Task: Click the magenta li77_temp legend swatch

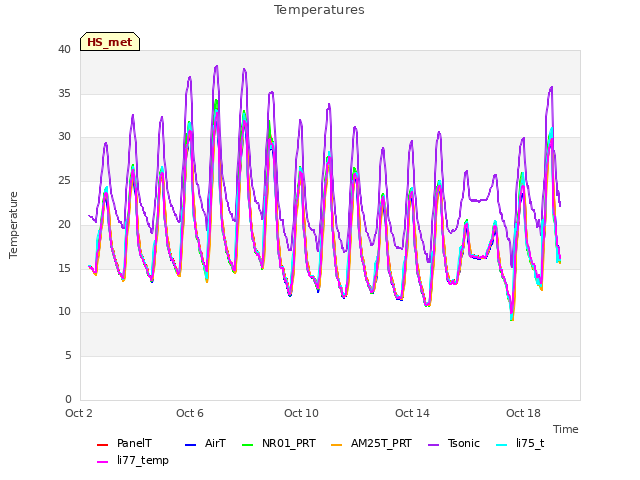Action: pos(102,462)
